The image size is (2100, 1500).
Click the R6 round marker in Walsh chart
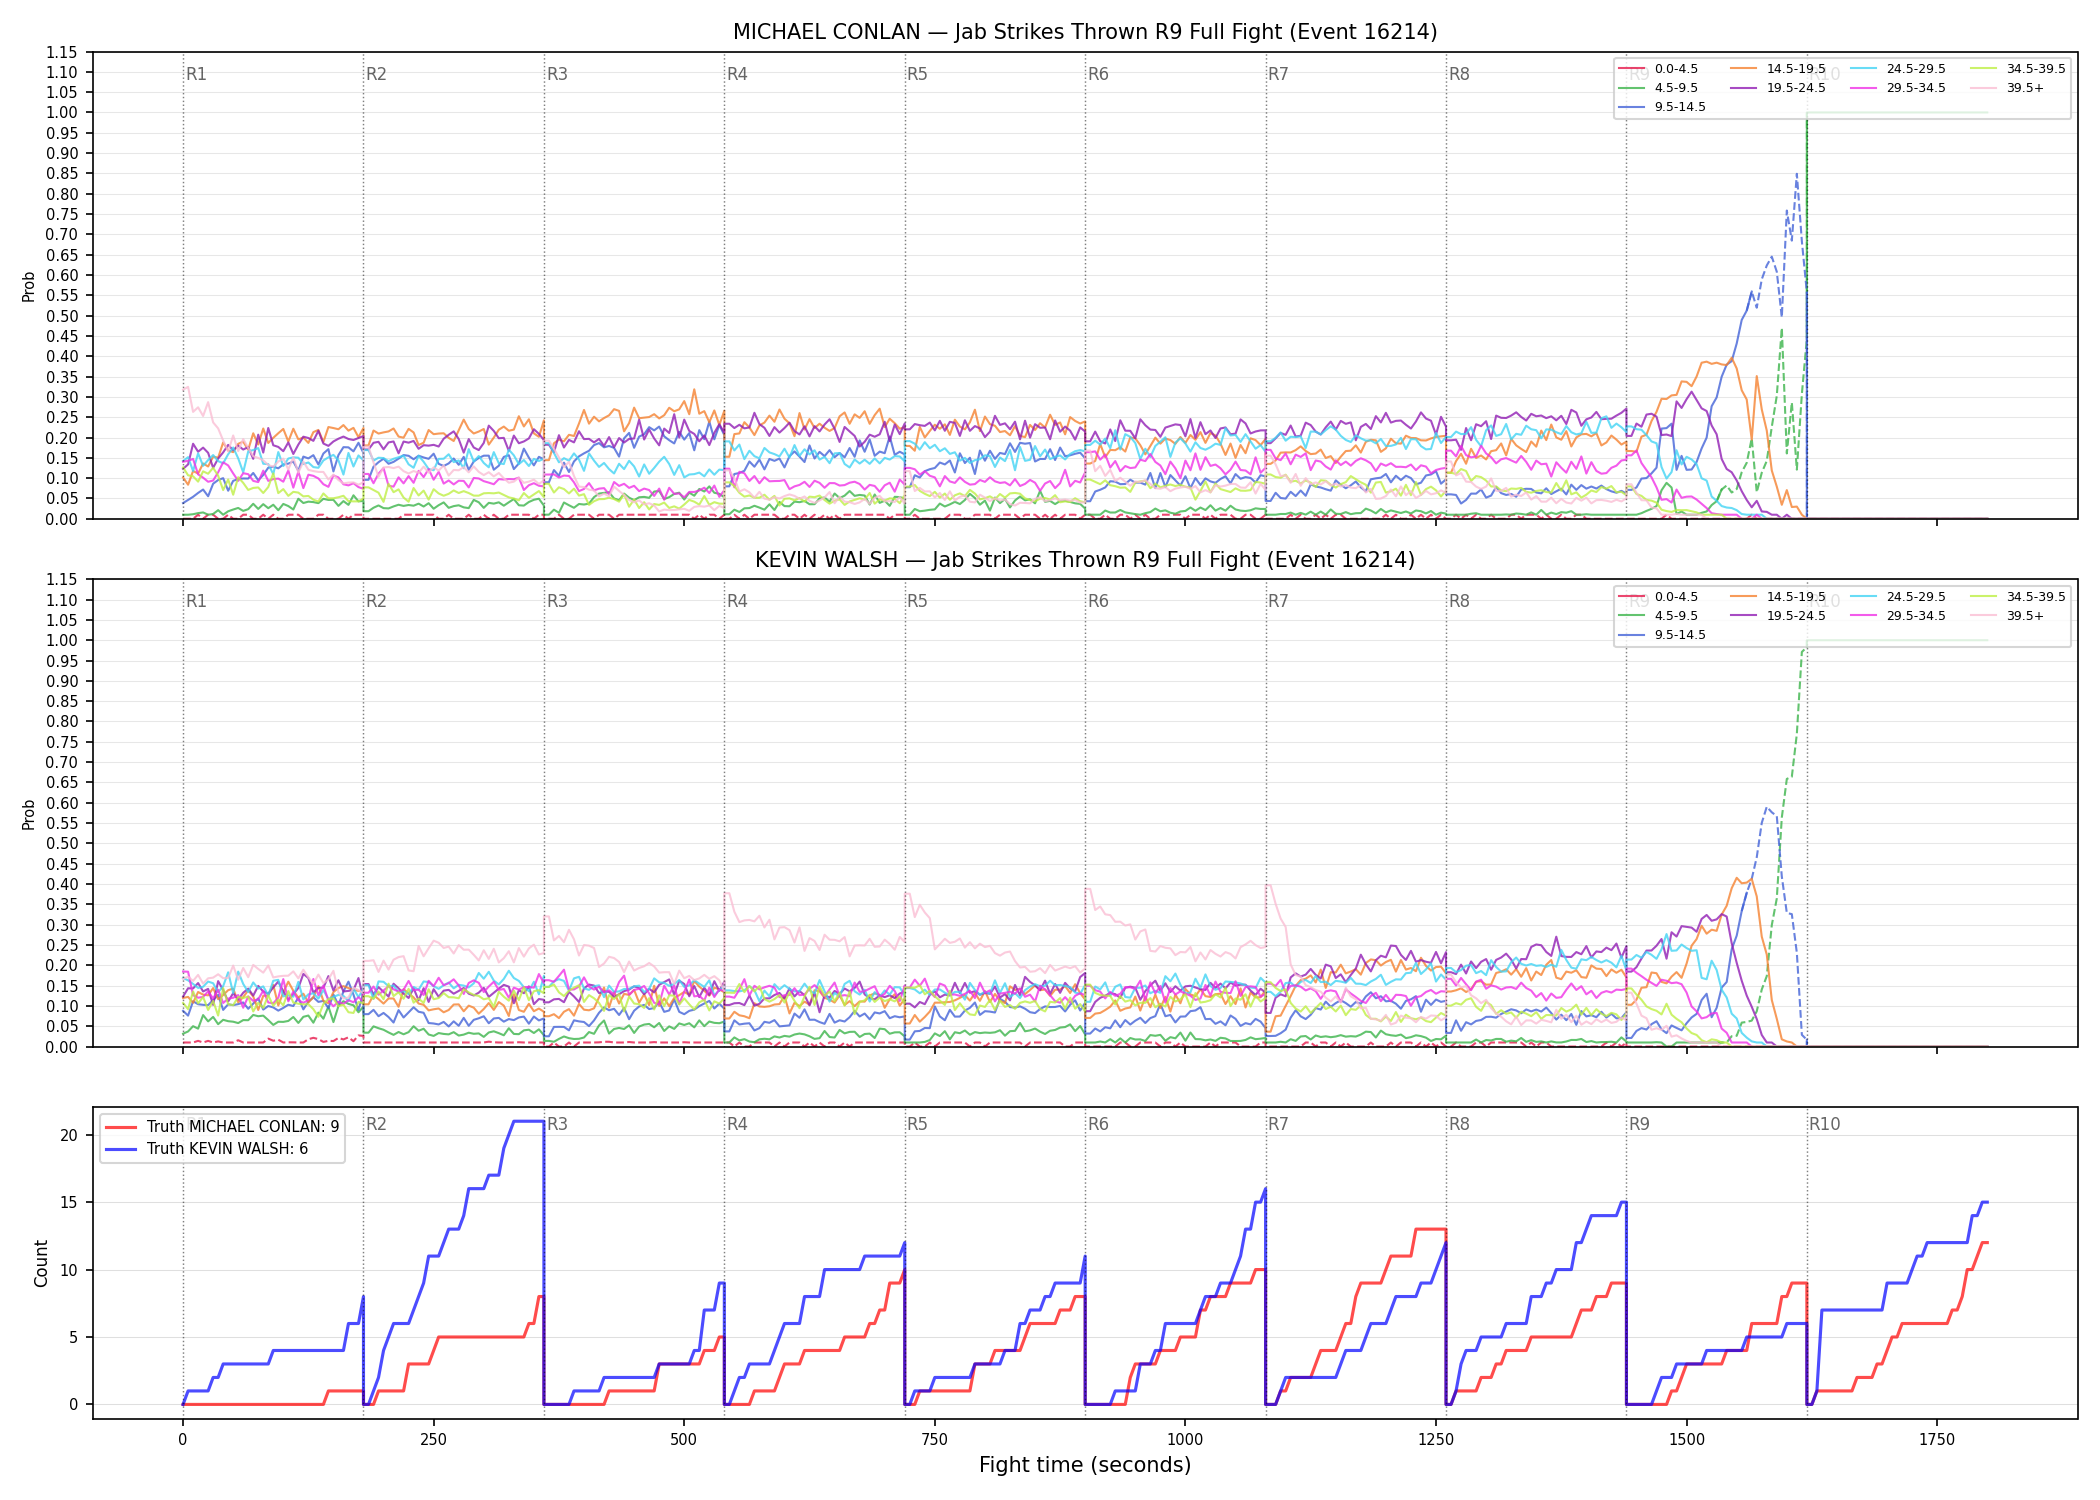point(1098,601)
